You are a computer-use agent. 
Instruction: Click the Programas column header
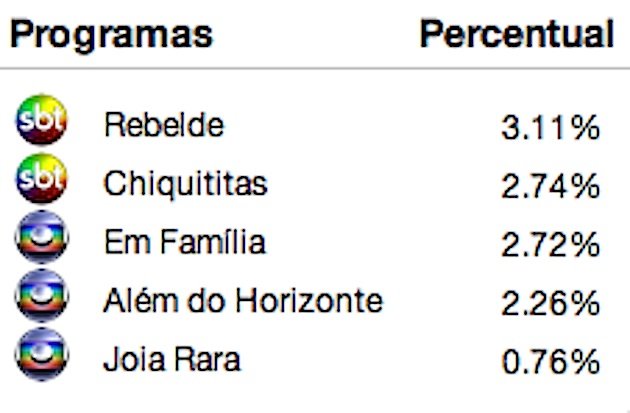(x=111, y=35)
